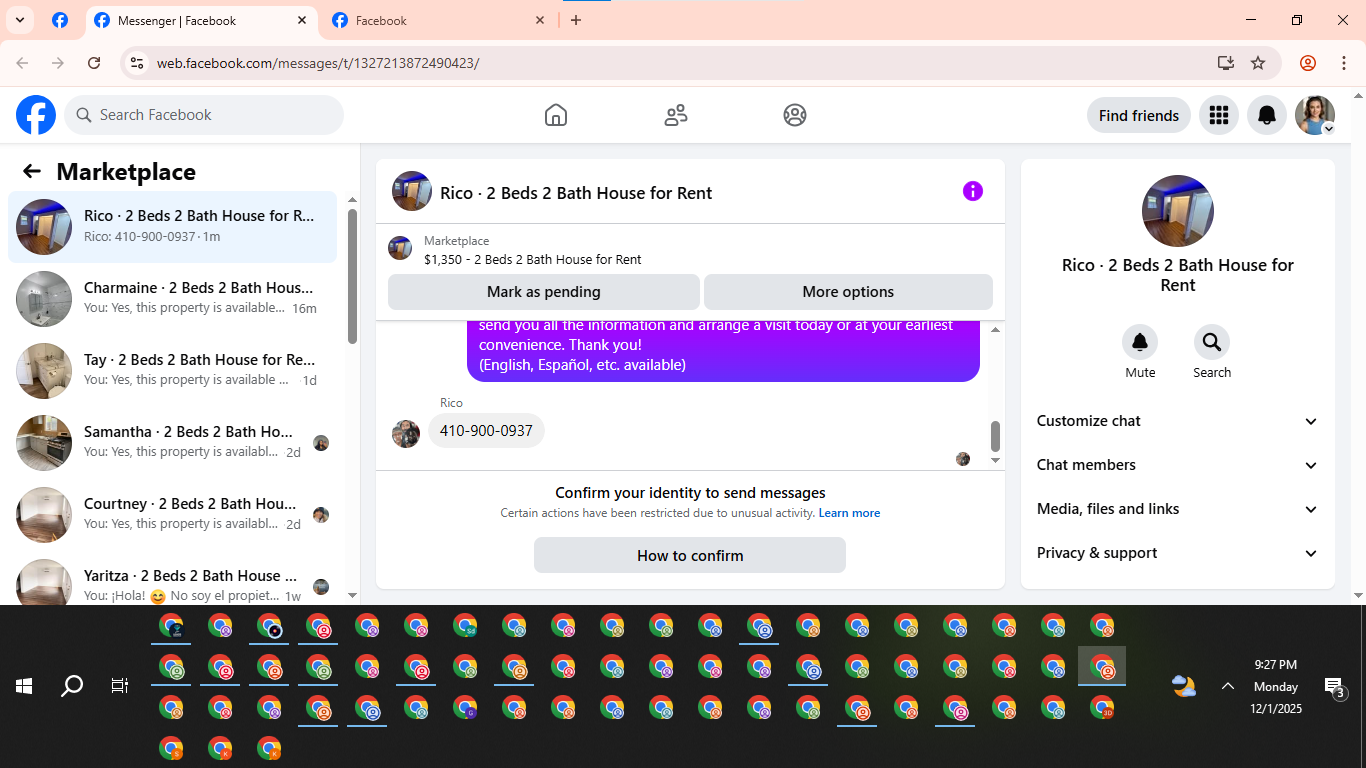Screen dimensions: 1366x768
Task: Open the weather widget in taskbar
Action: pyautogui.click(x=1184, y=686)
